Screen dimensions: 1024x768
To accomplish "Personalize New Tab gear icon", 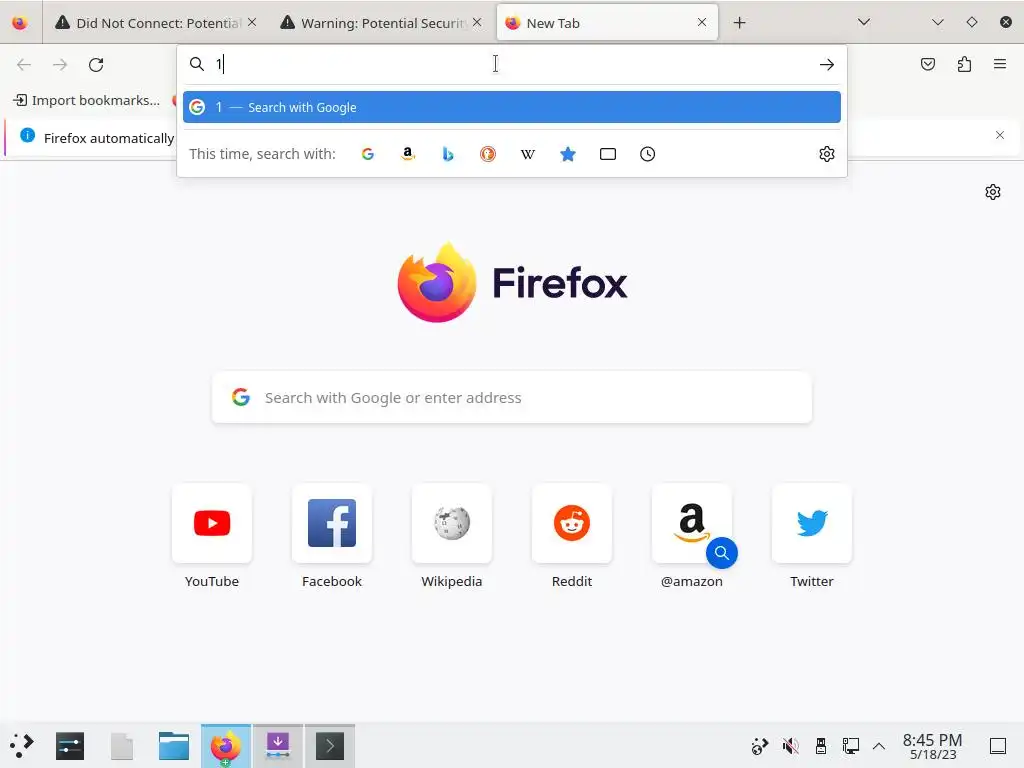I will point(993,192).
